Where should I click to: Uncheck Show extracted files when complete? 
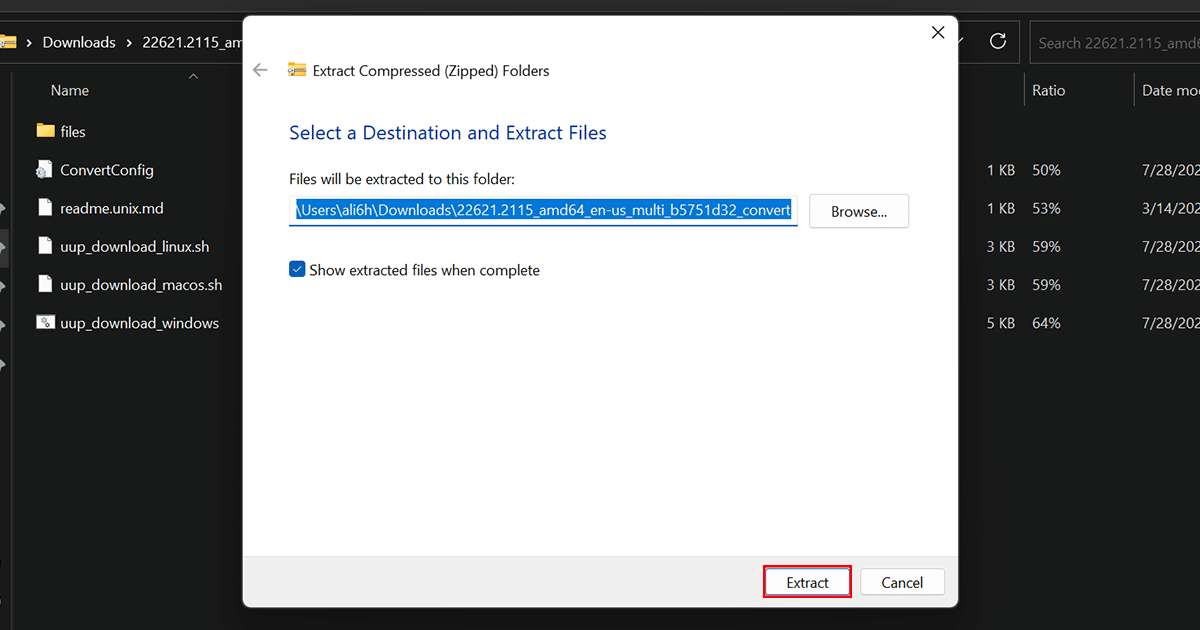pos(297,270)
